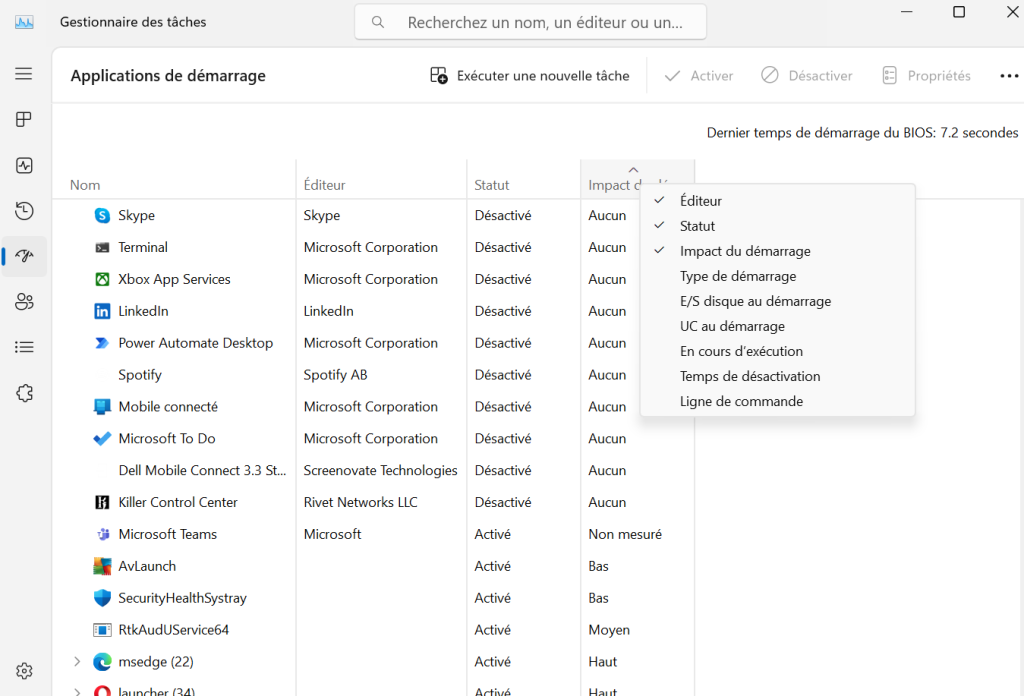Open the Services puzzle icon in sidebar
The width and height of the screenshot is (1024, 696).
click(24, 393)
